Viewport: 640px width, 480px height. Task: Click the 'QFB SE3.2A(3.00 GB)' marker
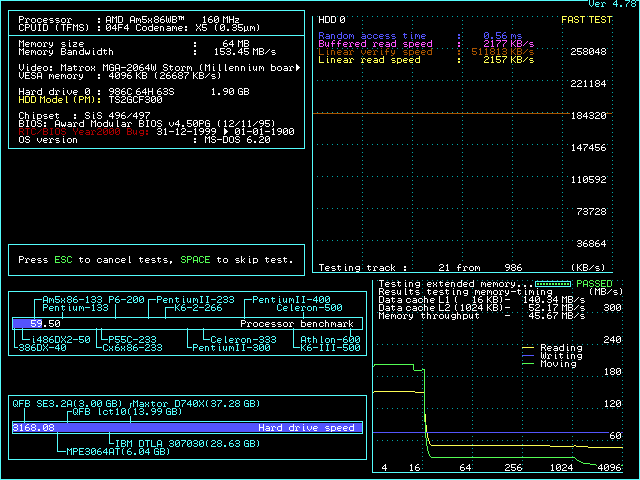(67, 404)
